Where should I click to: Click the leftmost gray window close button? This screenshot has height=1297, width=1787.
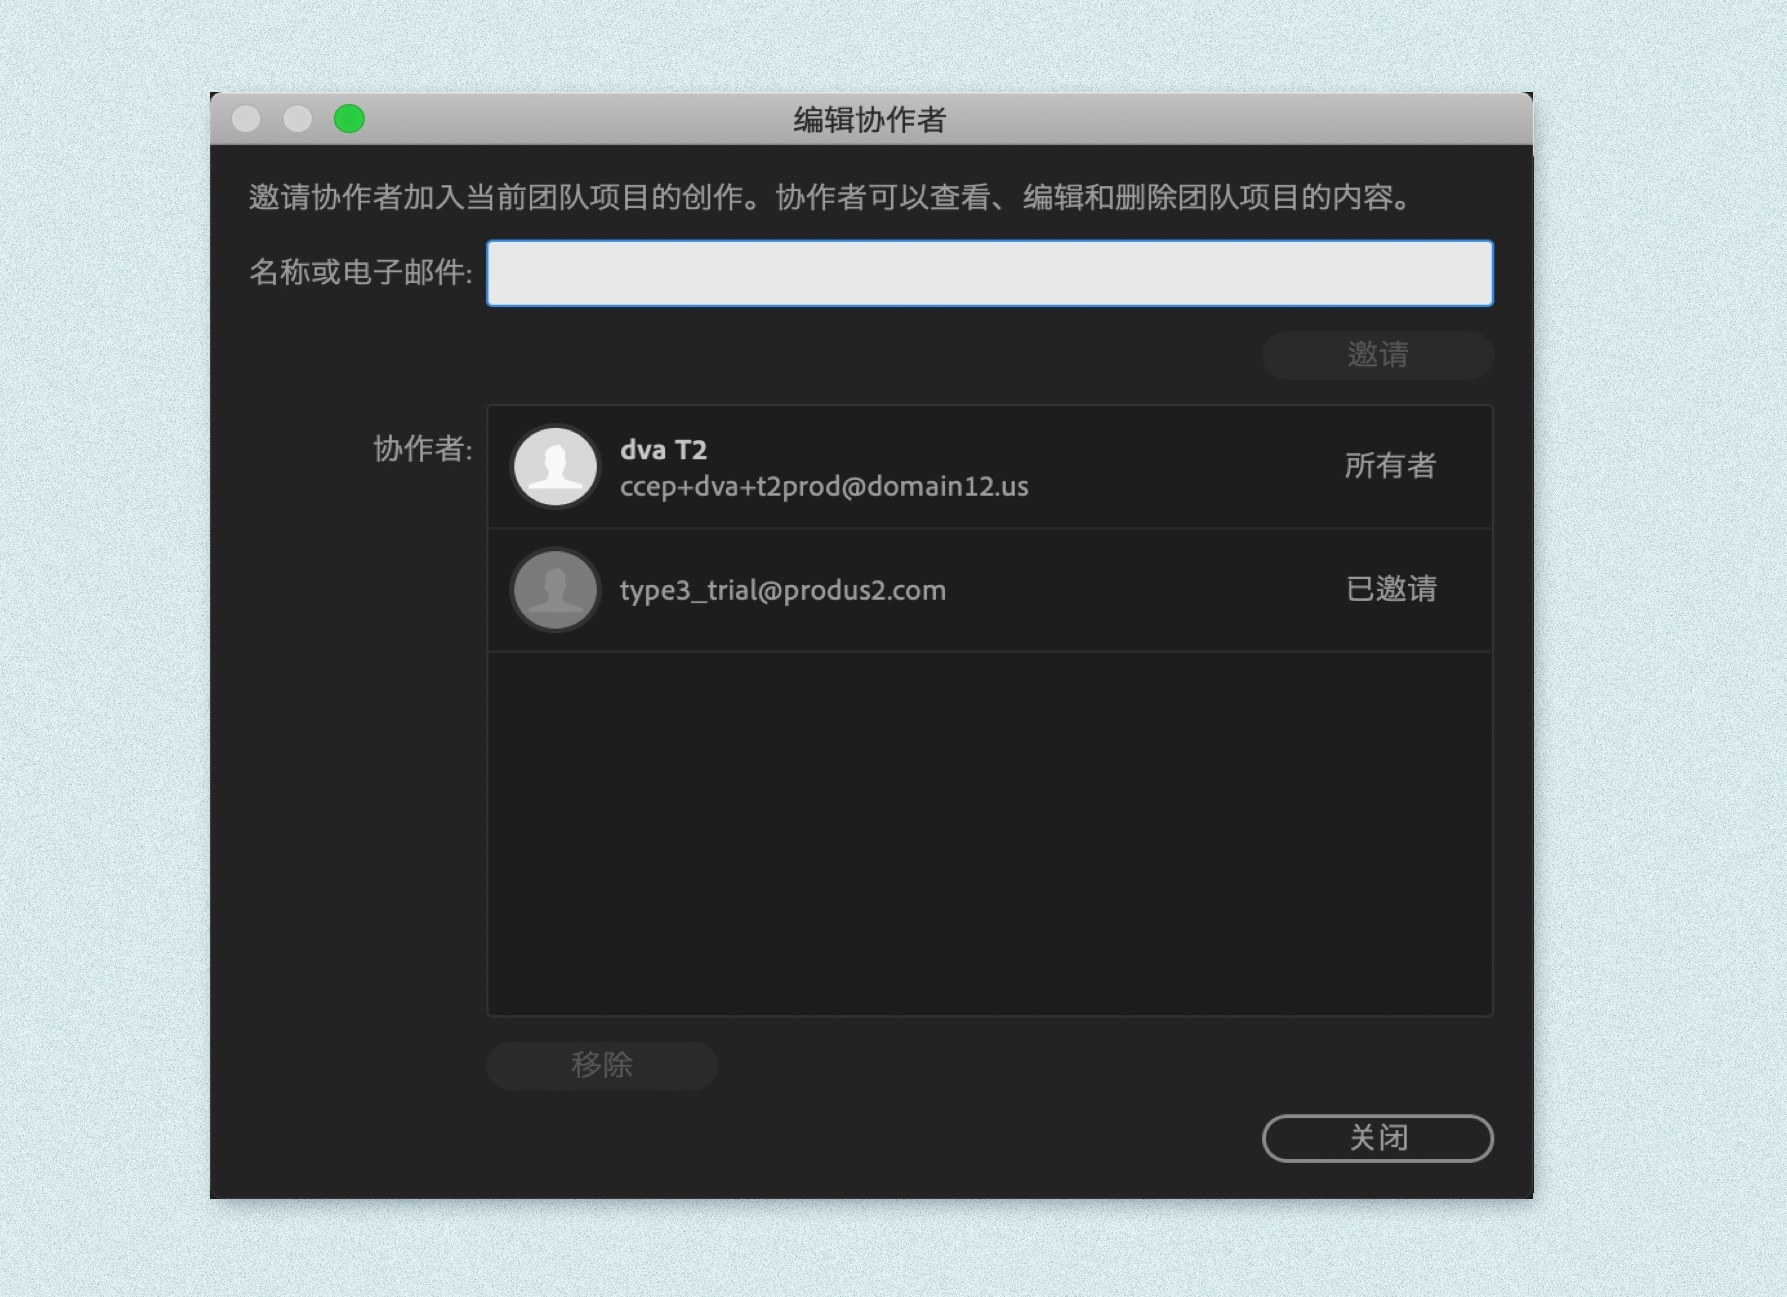246,119
